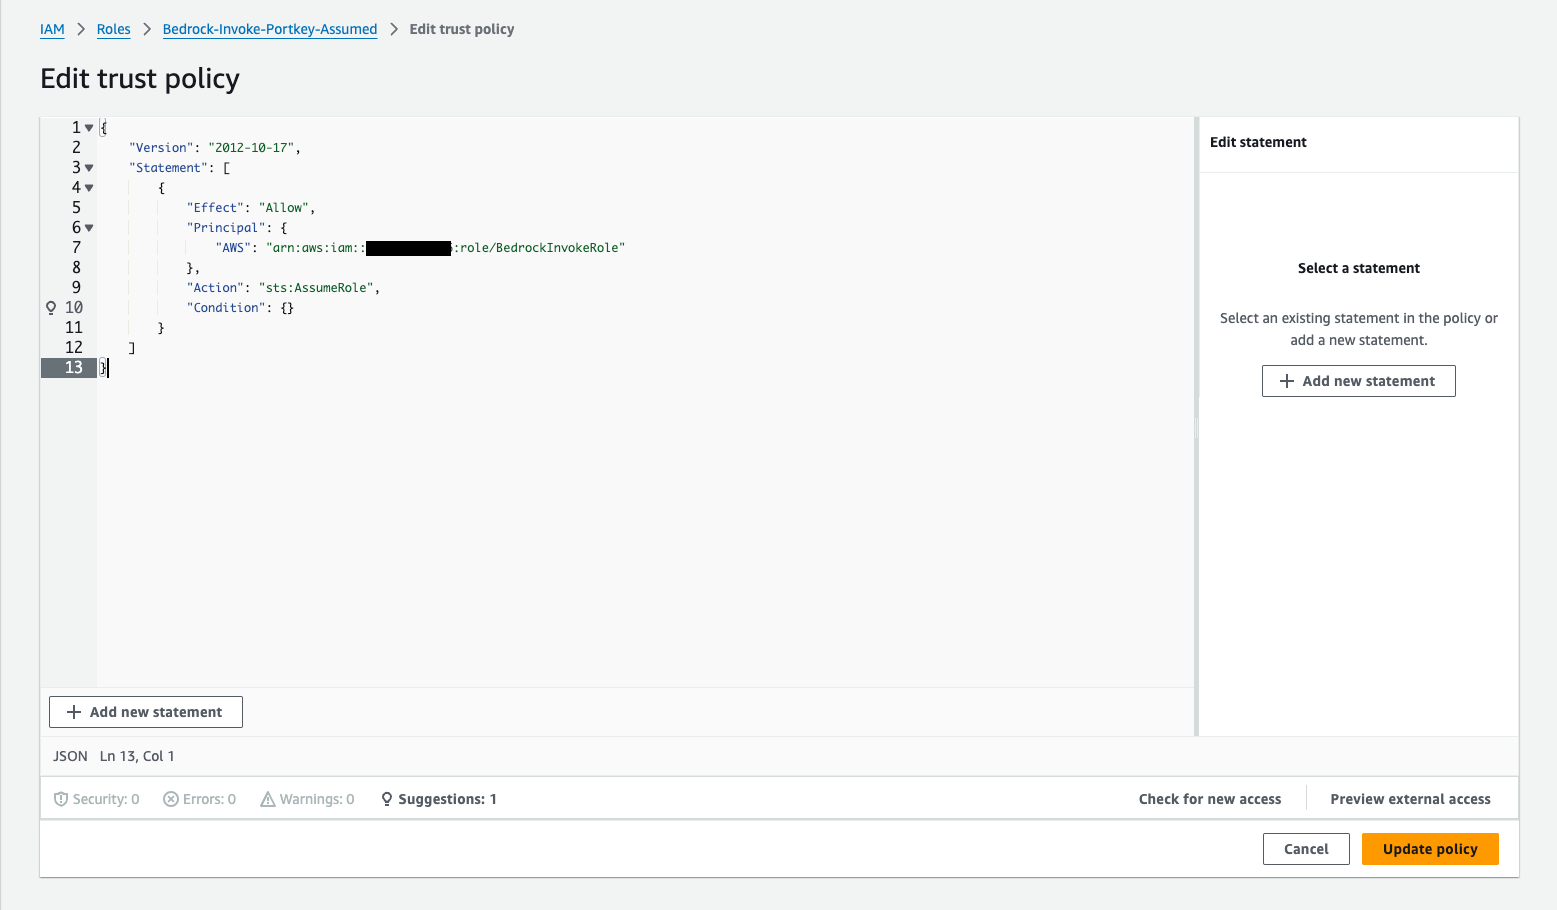Open the IAM breadcrumb link
Viewport: 1557px width, 910px height.
pos(52,29)
